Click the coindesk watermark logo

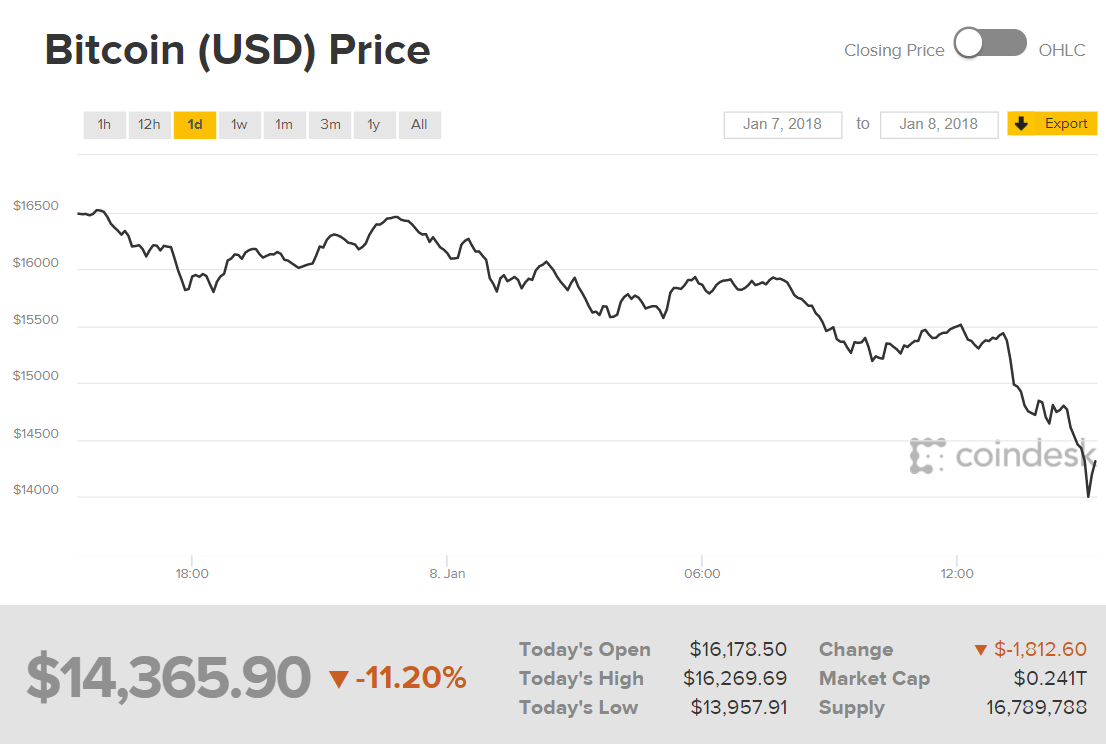(x=1005, y=456)
